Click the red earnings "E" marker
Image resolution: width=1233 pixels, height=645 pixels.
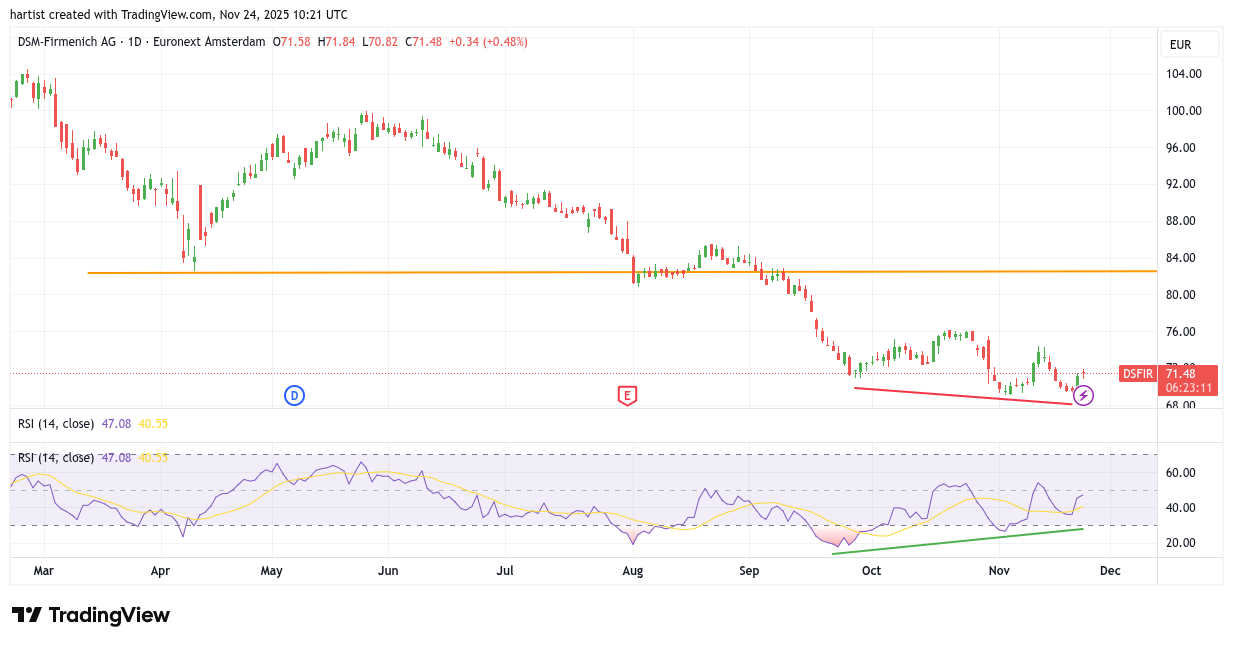click(627, 395)
